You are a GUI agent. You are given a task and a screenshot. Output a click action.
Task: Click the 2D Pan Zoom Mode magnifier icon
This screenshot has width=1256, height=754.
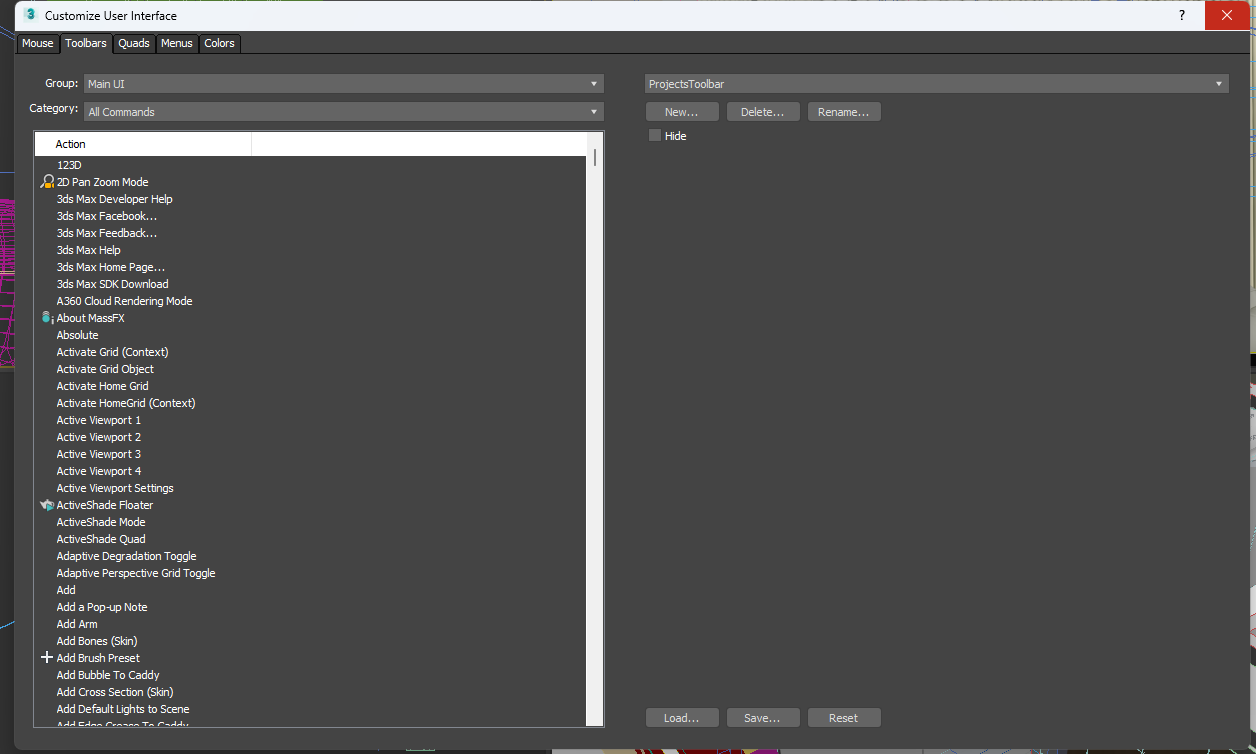pyautogui.click(x=47, y=182)
